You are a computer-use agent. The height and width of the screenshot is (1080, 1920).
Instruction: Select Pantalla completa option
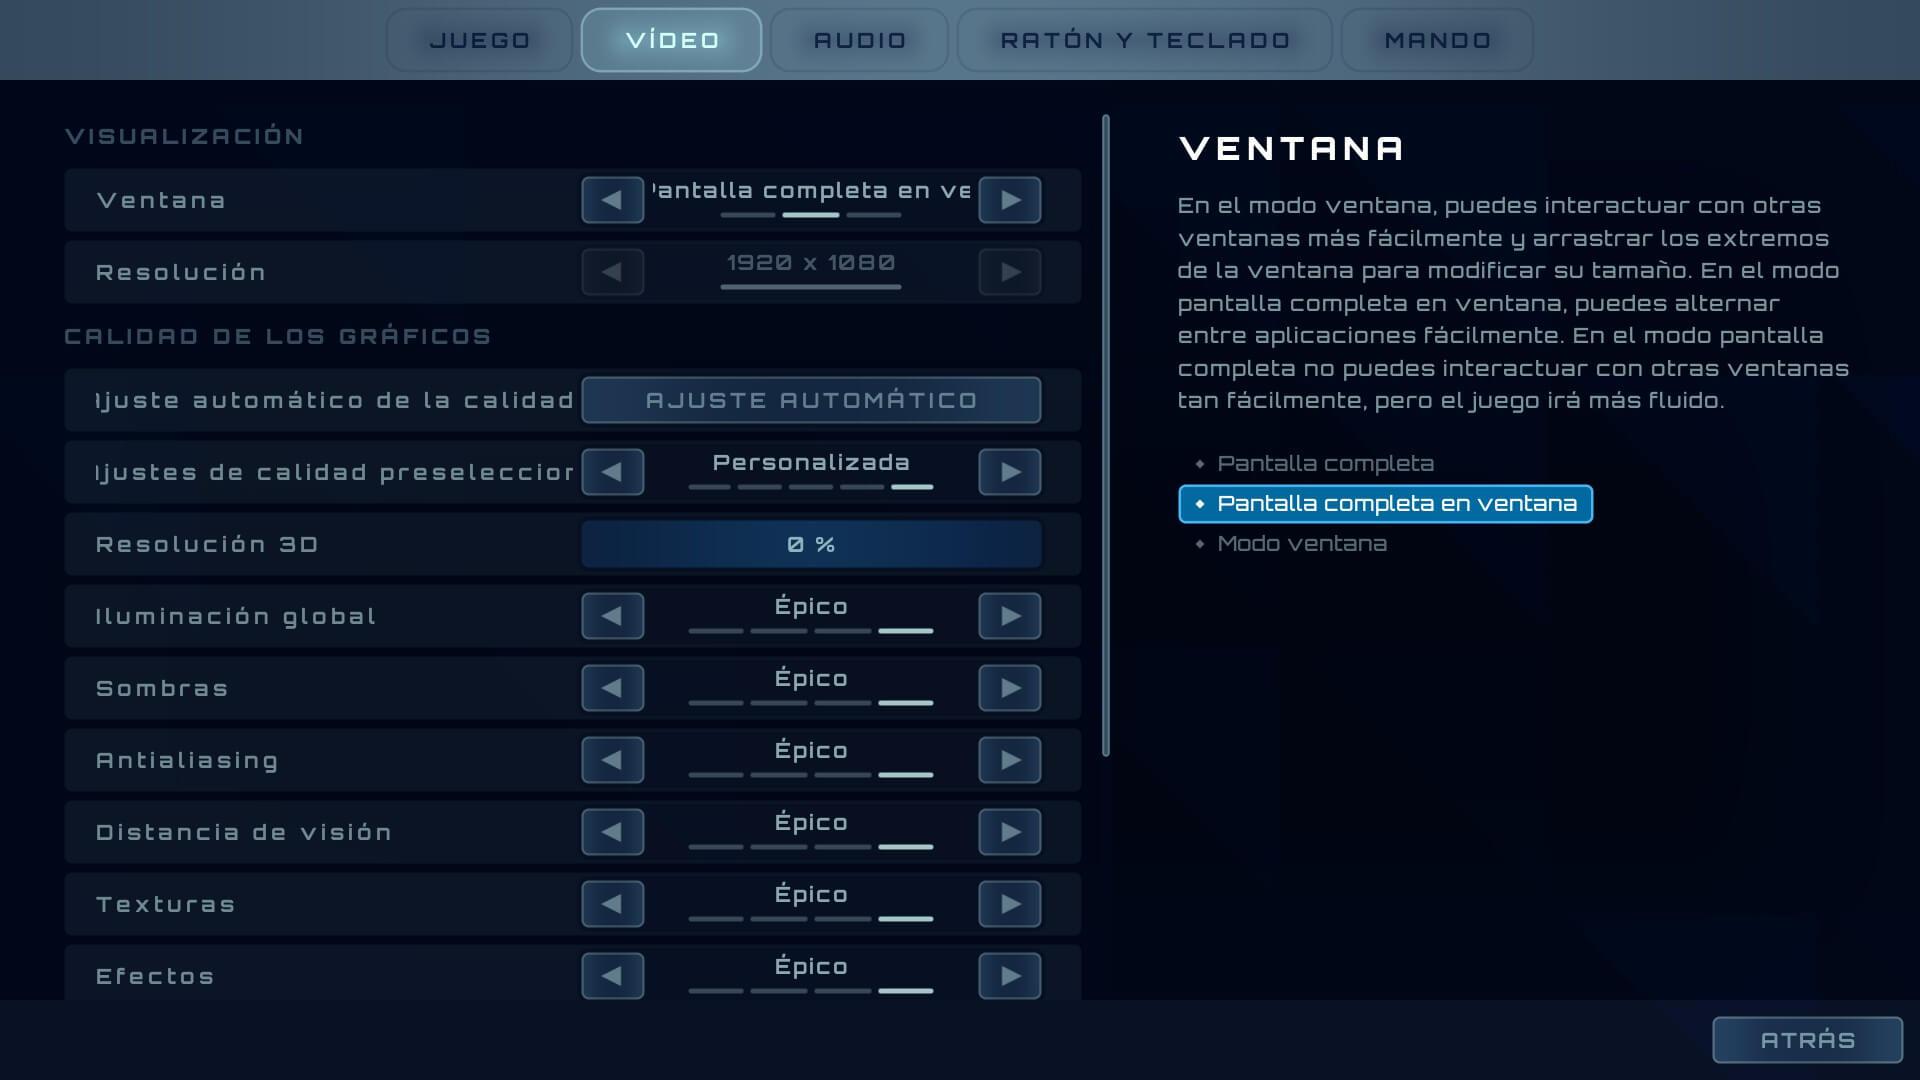pyautogui.click(x=1325, y=464)
